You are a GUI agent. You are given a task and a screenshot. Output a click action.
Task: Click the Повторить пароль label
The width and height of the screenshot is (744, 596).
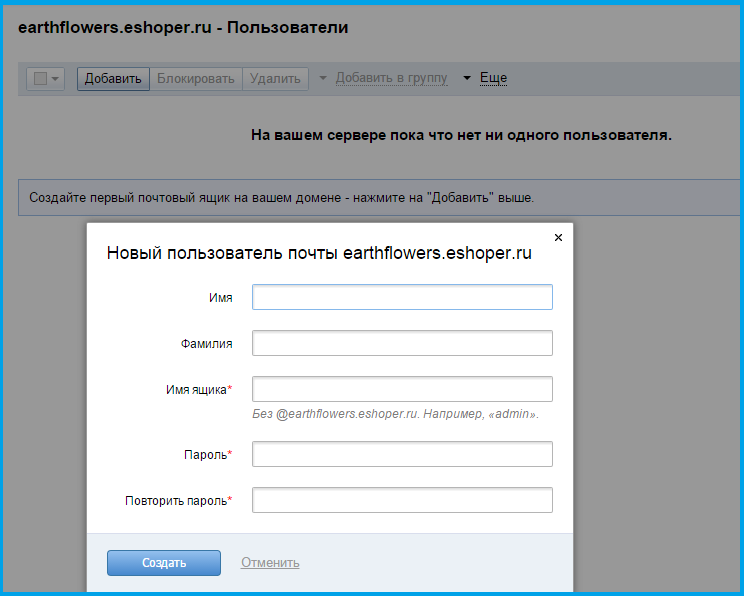click(178, 501)
